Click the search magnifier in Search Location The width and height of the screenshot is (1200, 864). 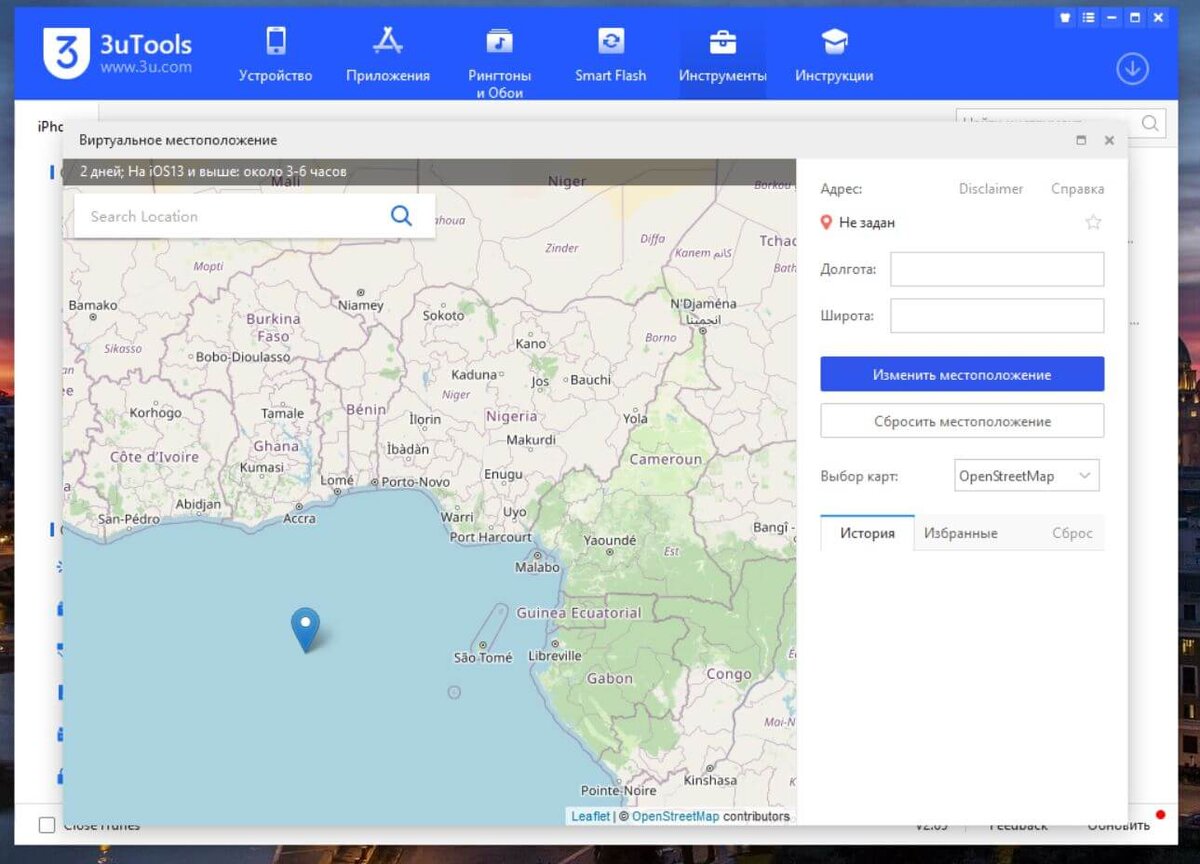[x=401, y=215]
